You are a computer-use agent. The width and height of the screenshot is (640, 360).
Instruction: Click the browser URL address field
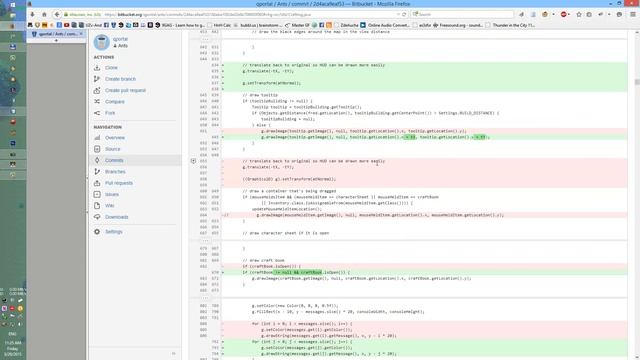pyautogui.click(x=249, y=14)
